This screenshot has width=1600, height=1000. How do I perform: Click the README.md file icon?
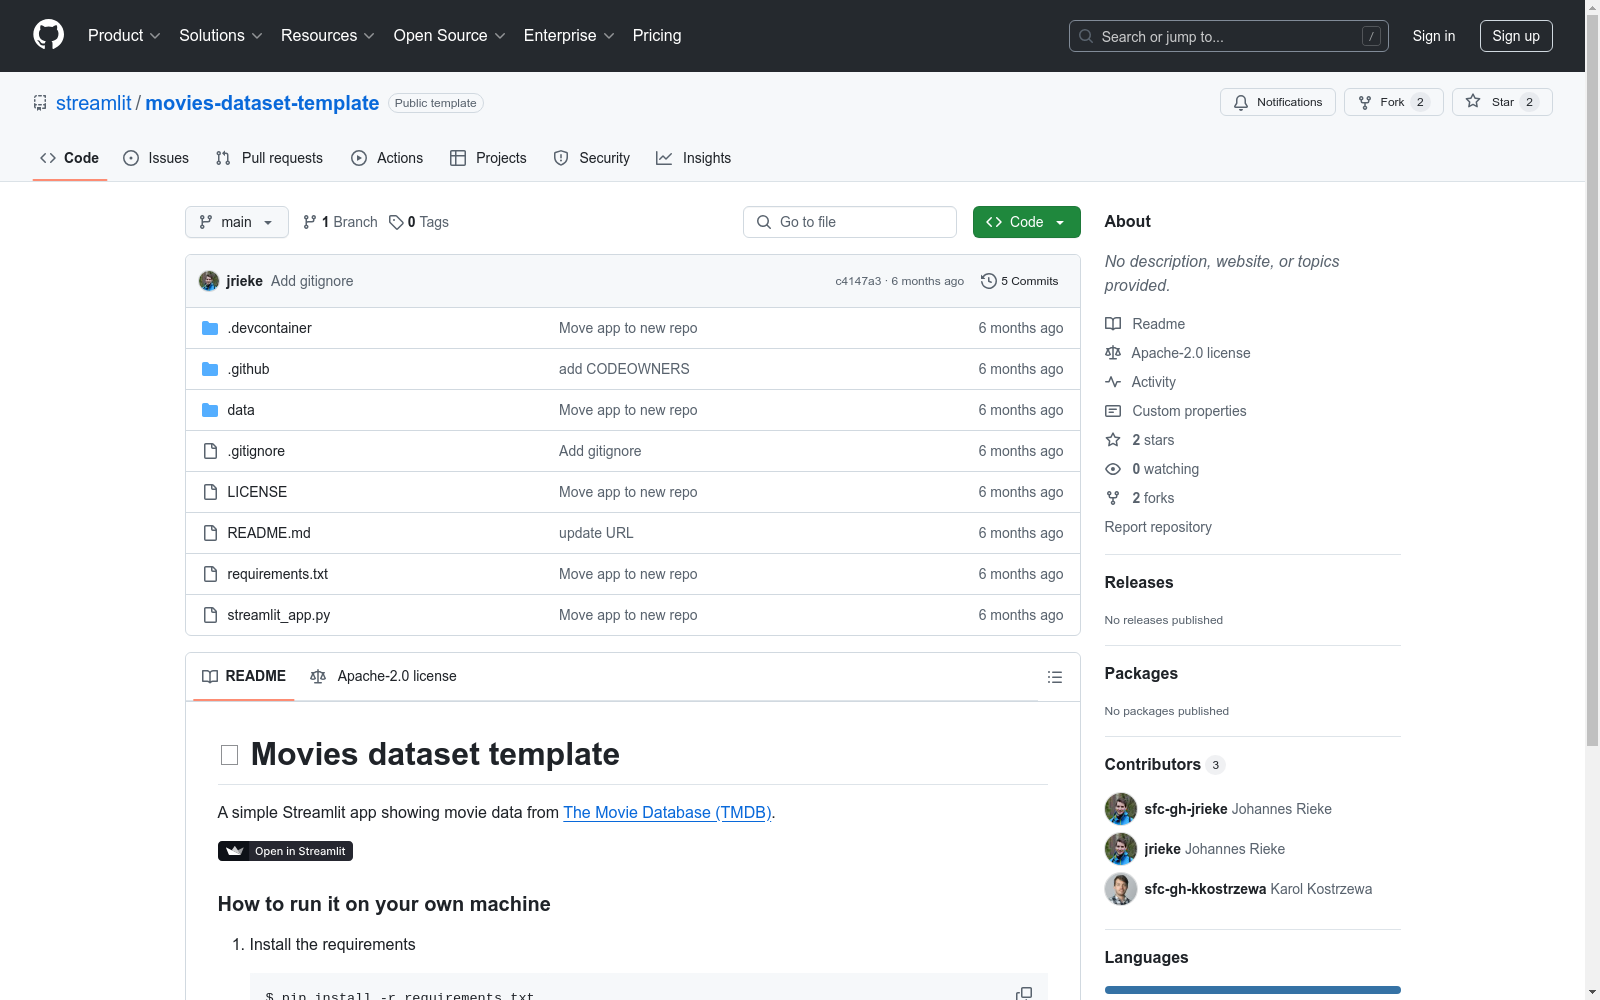pos(210,533)
